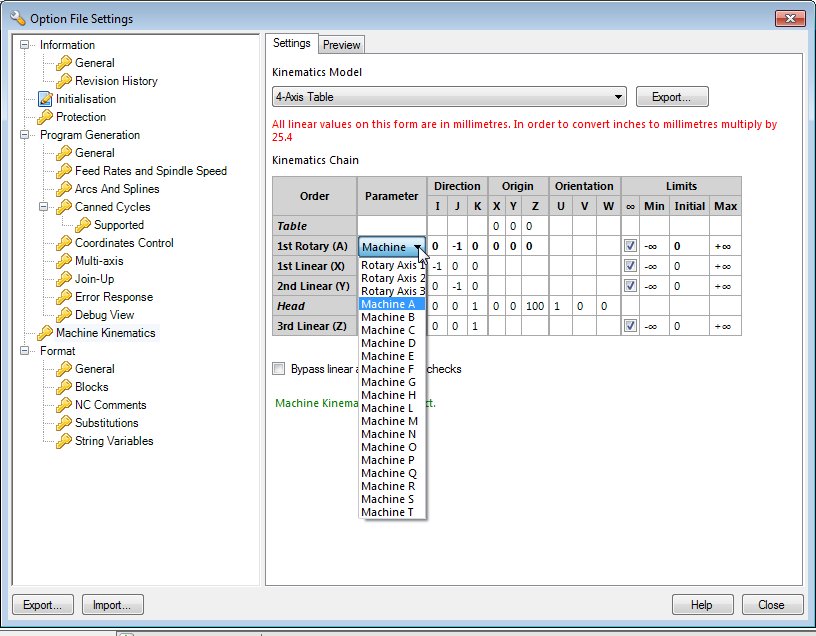Click the wrench icon in the title bar
816x636 pixels.
[x=18, y=18]
